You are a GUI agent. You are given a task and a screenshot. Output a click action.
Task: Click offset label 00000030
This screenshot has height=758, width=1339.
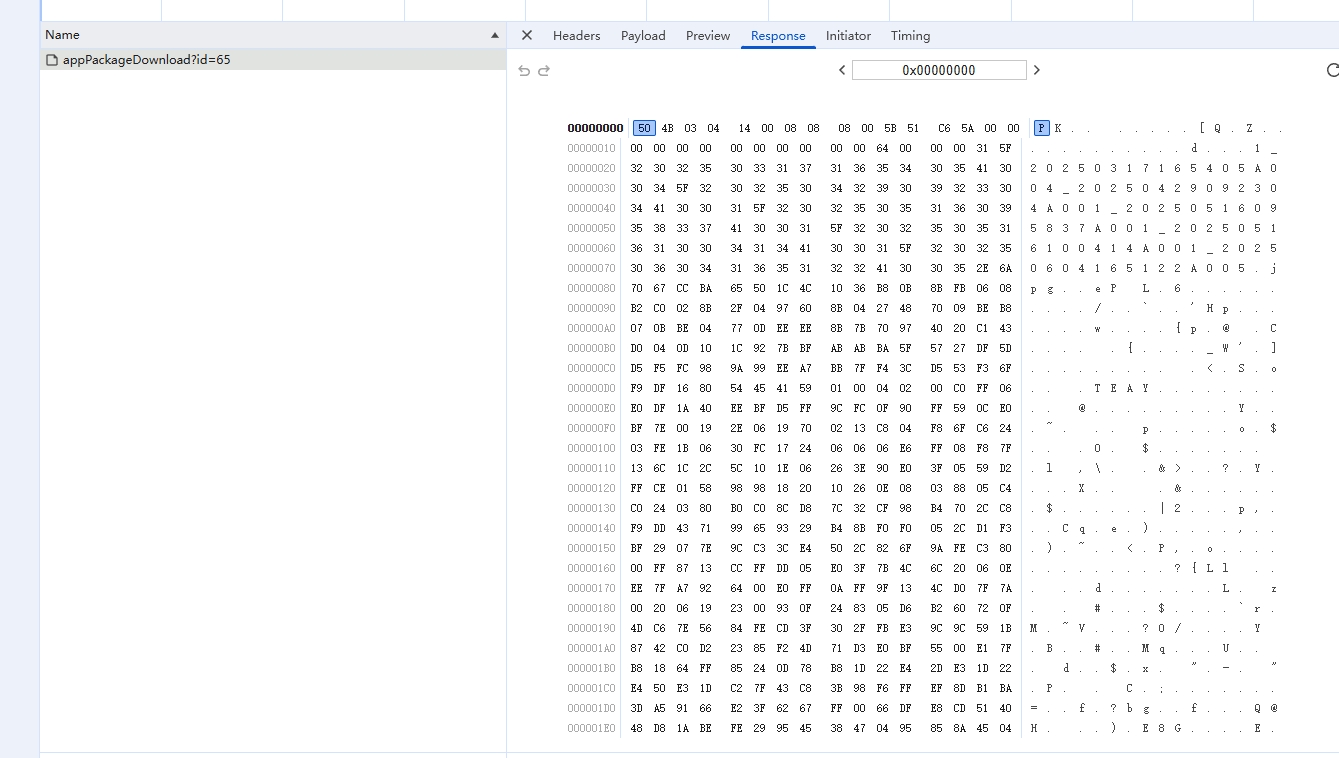point(592,188)
